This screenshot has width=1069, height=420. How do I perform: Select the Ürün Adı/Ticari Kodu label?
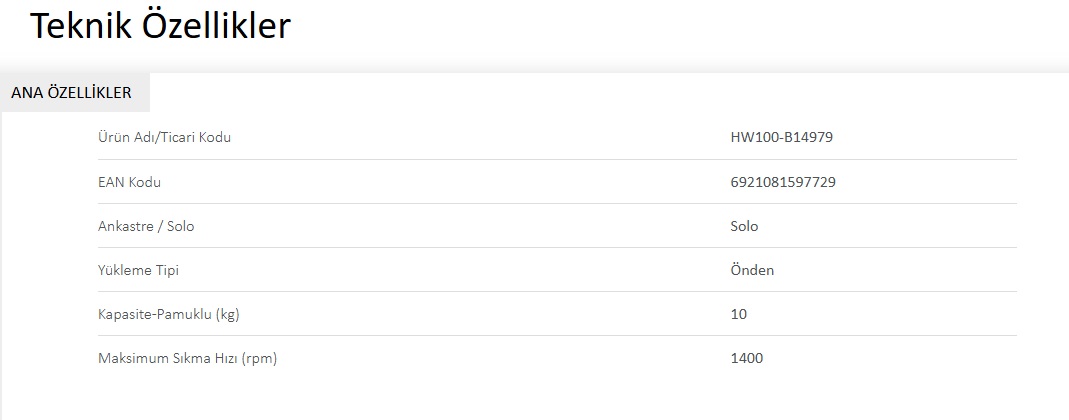[x=164, y=137]
